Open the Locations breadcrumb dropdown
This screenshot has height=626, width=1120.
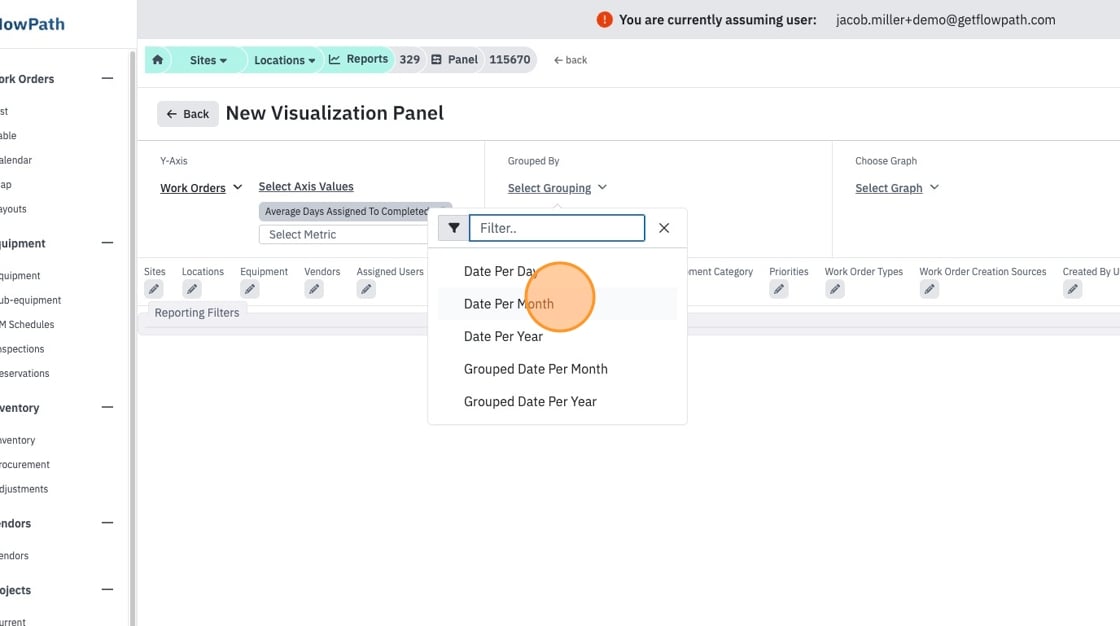(x=284, y=60)
